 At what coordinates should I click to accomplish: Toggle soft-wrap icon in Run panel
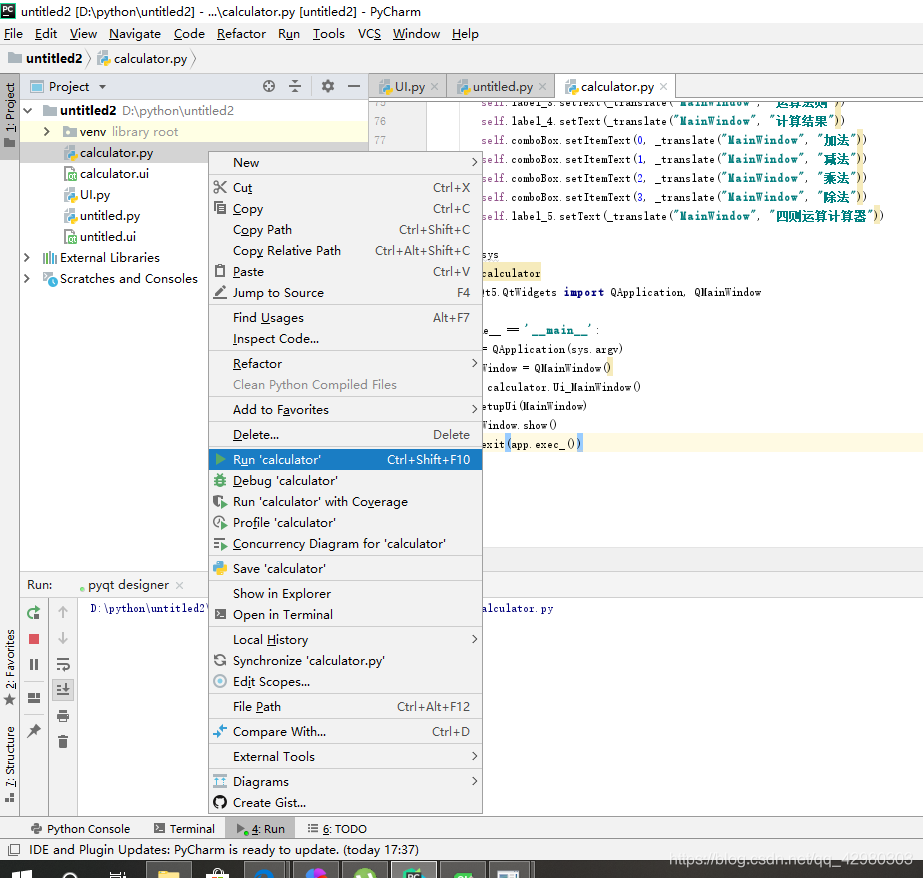[x=63, y=664]
